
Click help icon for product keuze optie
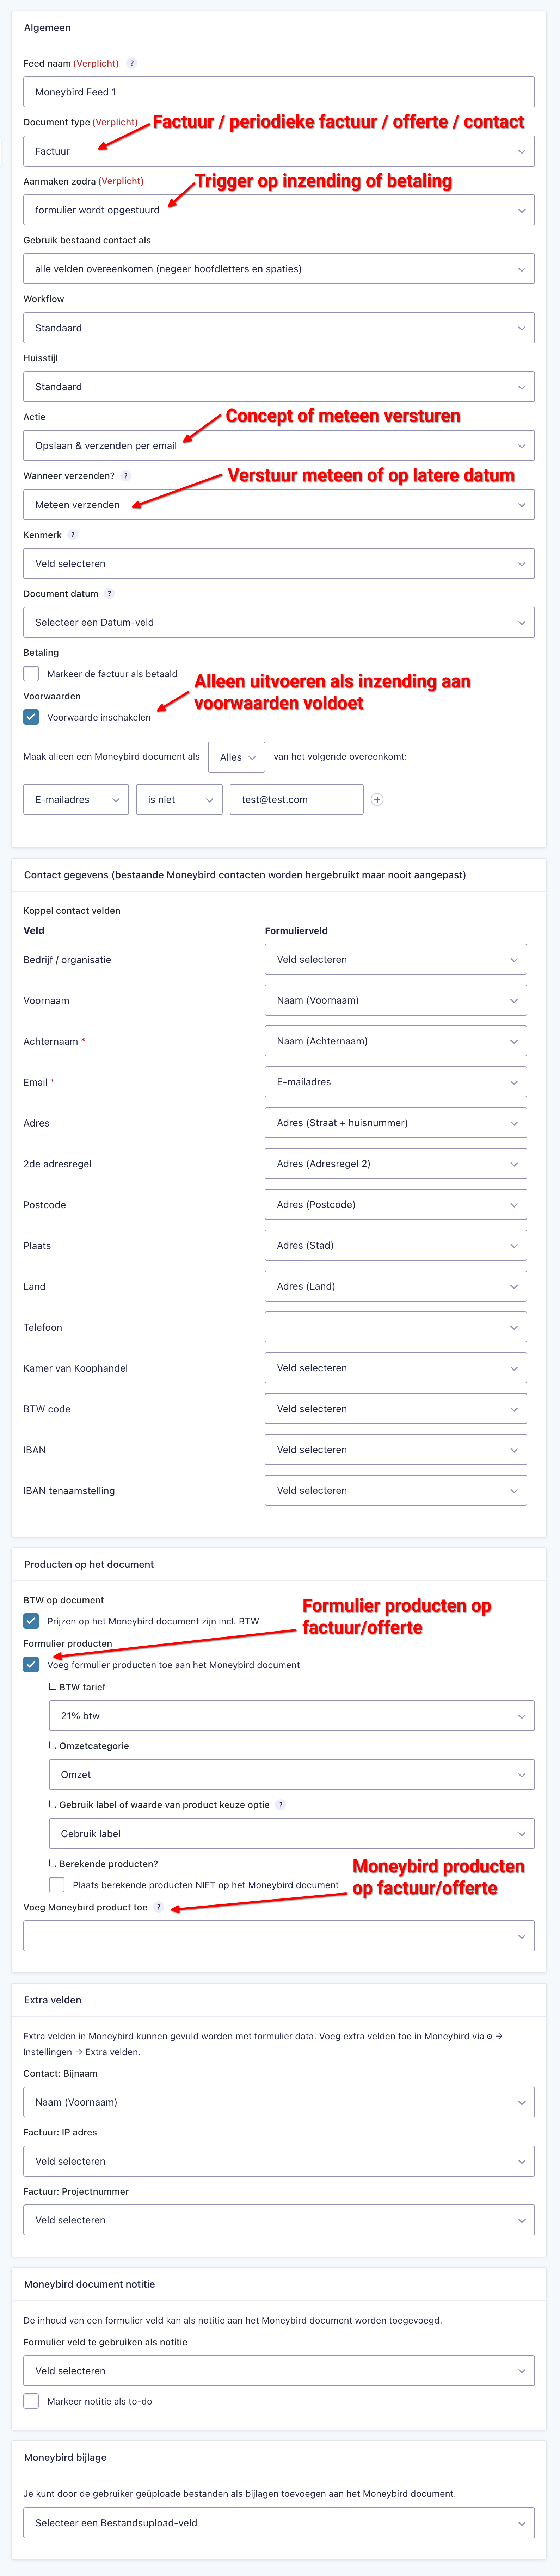click(x=281, y=1805)
